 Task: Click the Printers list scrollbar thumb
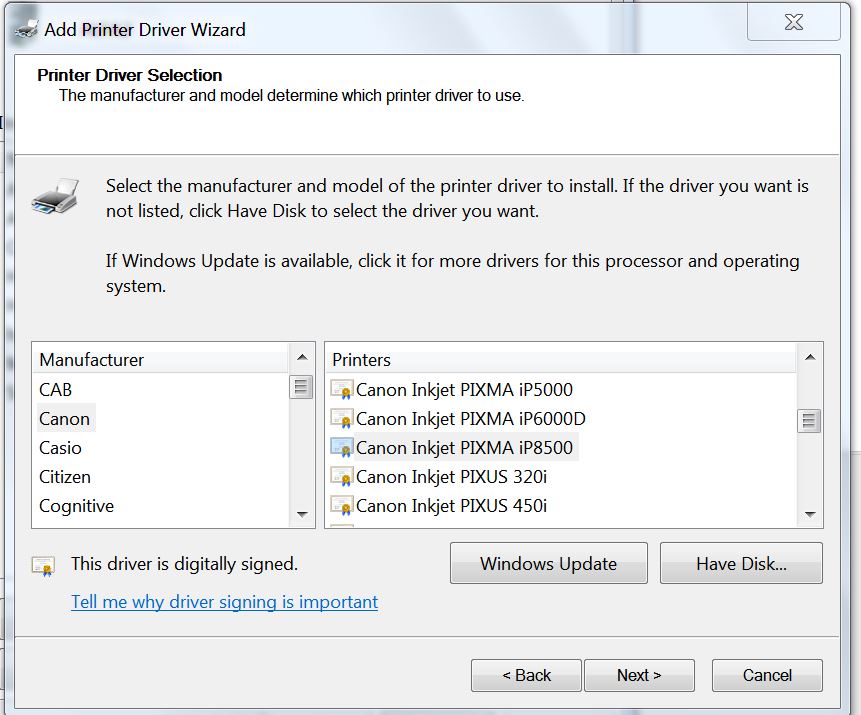[x=809, y=421]
